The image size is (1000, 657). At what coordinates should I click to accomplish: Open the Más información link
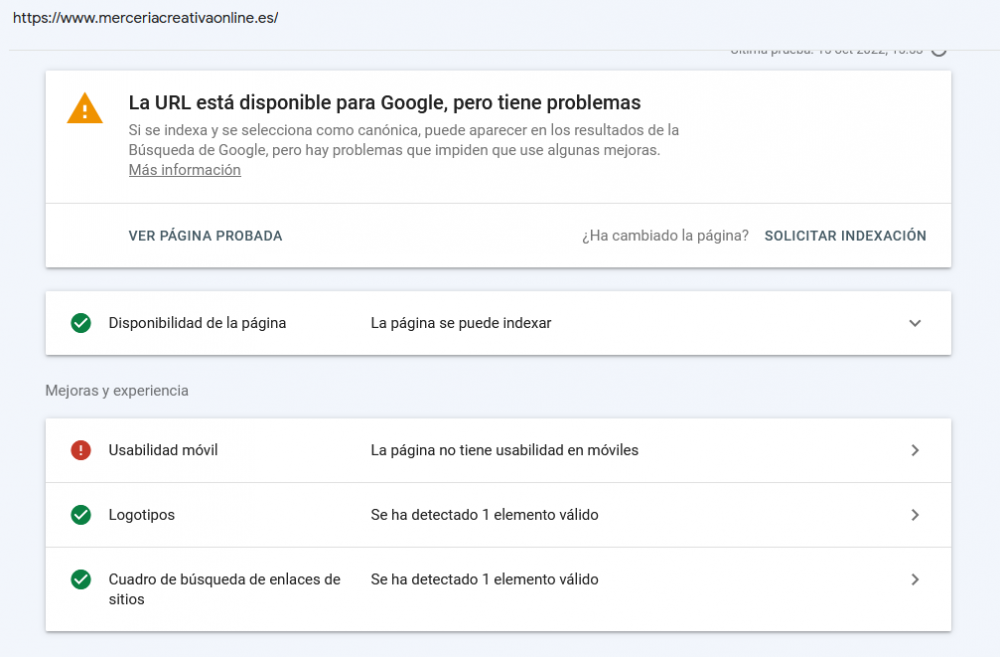184,169
